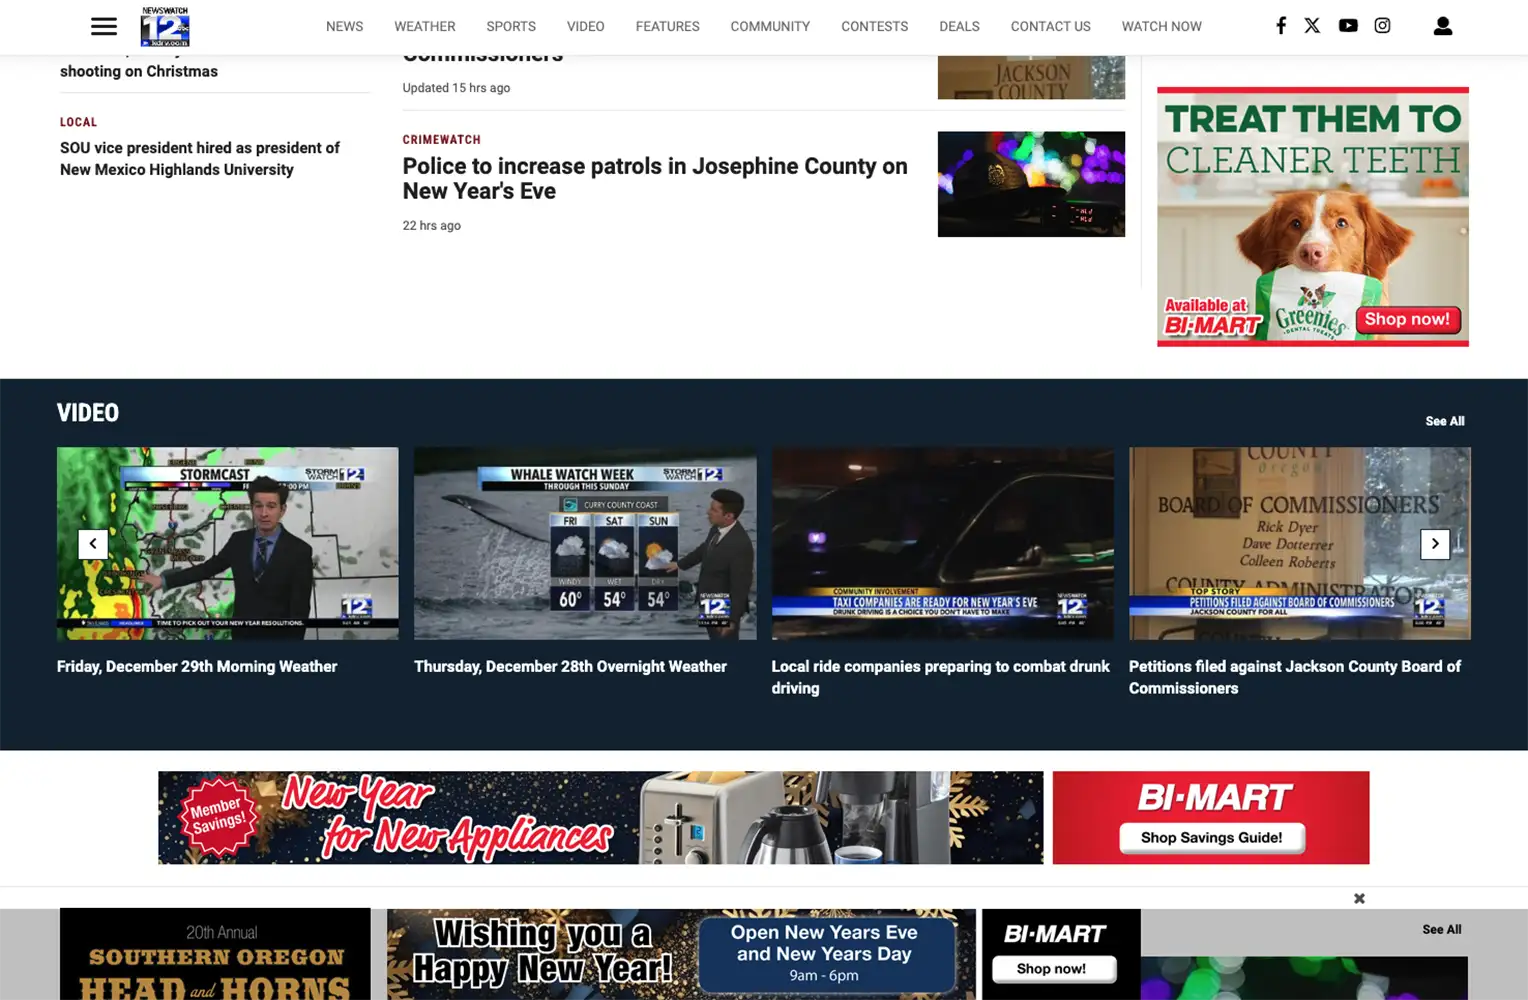Open the Contests menu
1528x1000 pixels.
[x=874, y=26]
